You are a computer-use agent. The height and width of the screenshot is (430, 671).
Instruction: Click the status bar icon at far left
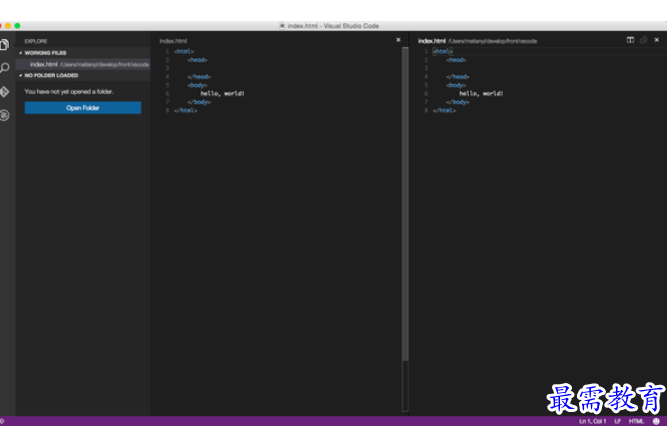(x=2, y=421)
